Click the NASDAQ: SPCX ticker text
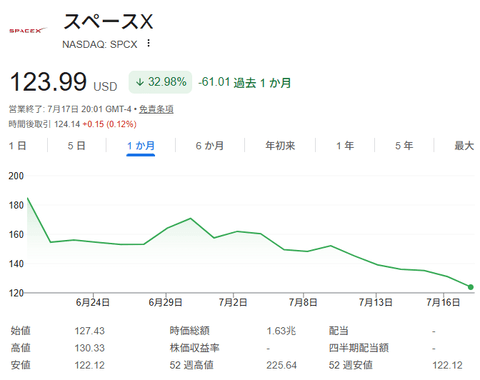 pyautogui.click(x=100, y=44)
